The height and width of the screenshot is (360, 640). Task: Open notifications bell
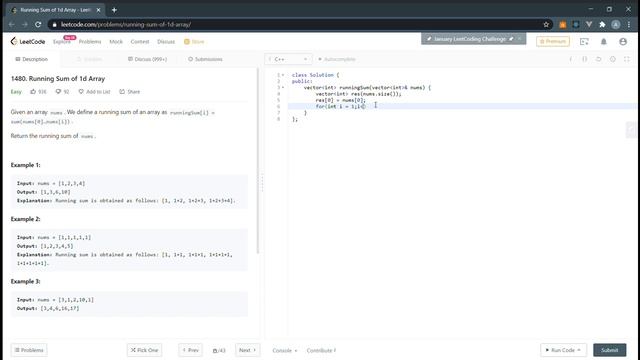point(604,42)
